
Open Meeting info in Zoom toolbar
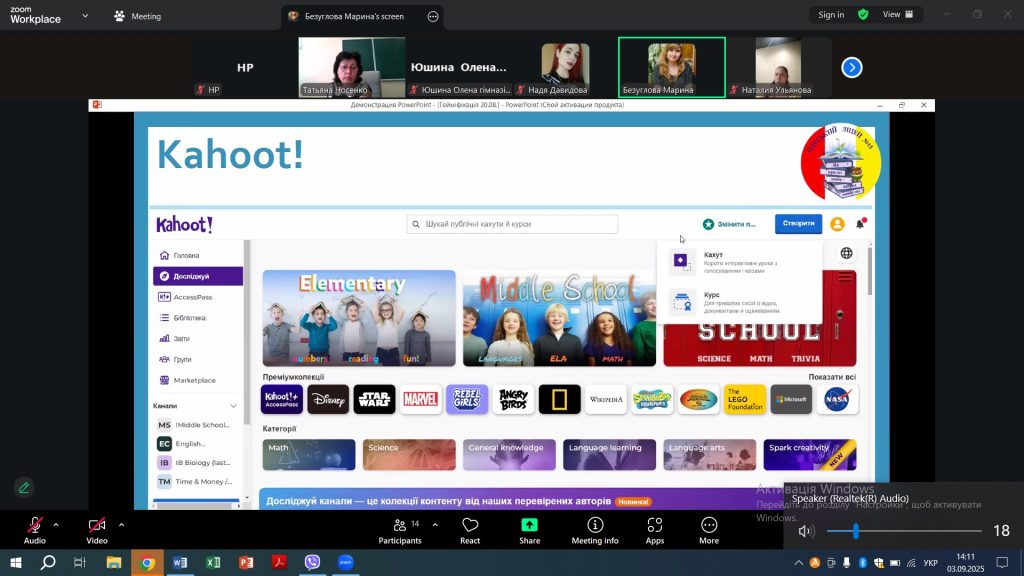tap(595, 531)
